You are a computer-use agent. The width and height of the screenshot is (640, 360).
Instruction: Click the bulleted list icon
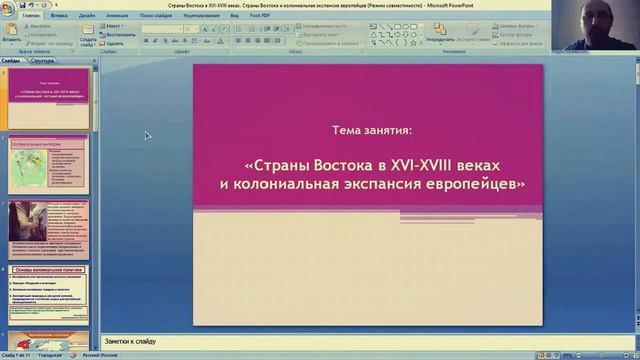tap(239, 29)
